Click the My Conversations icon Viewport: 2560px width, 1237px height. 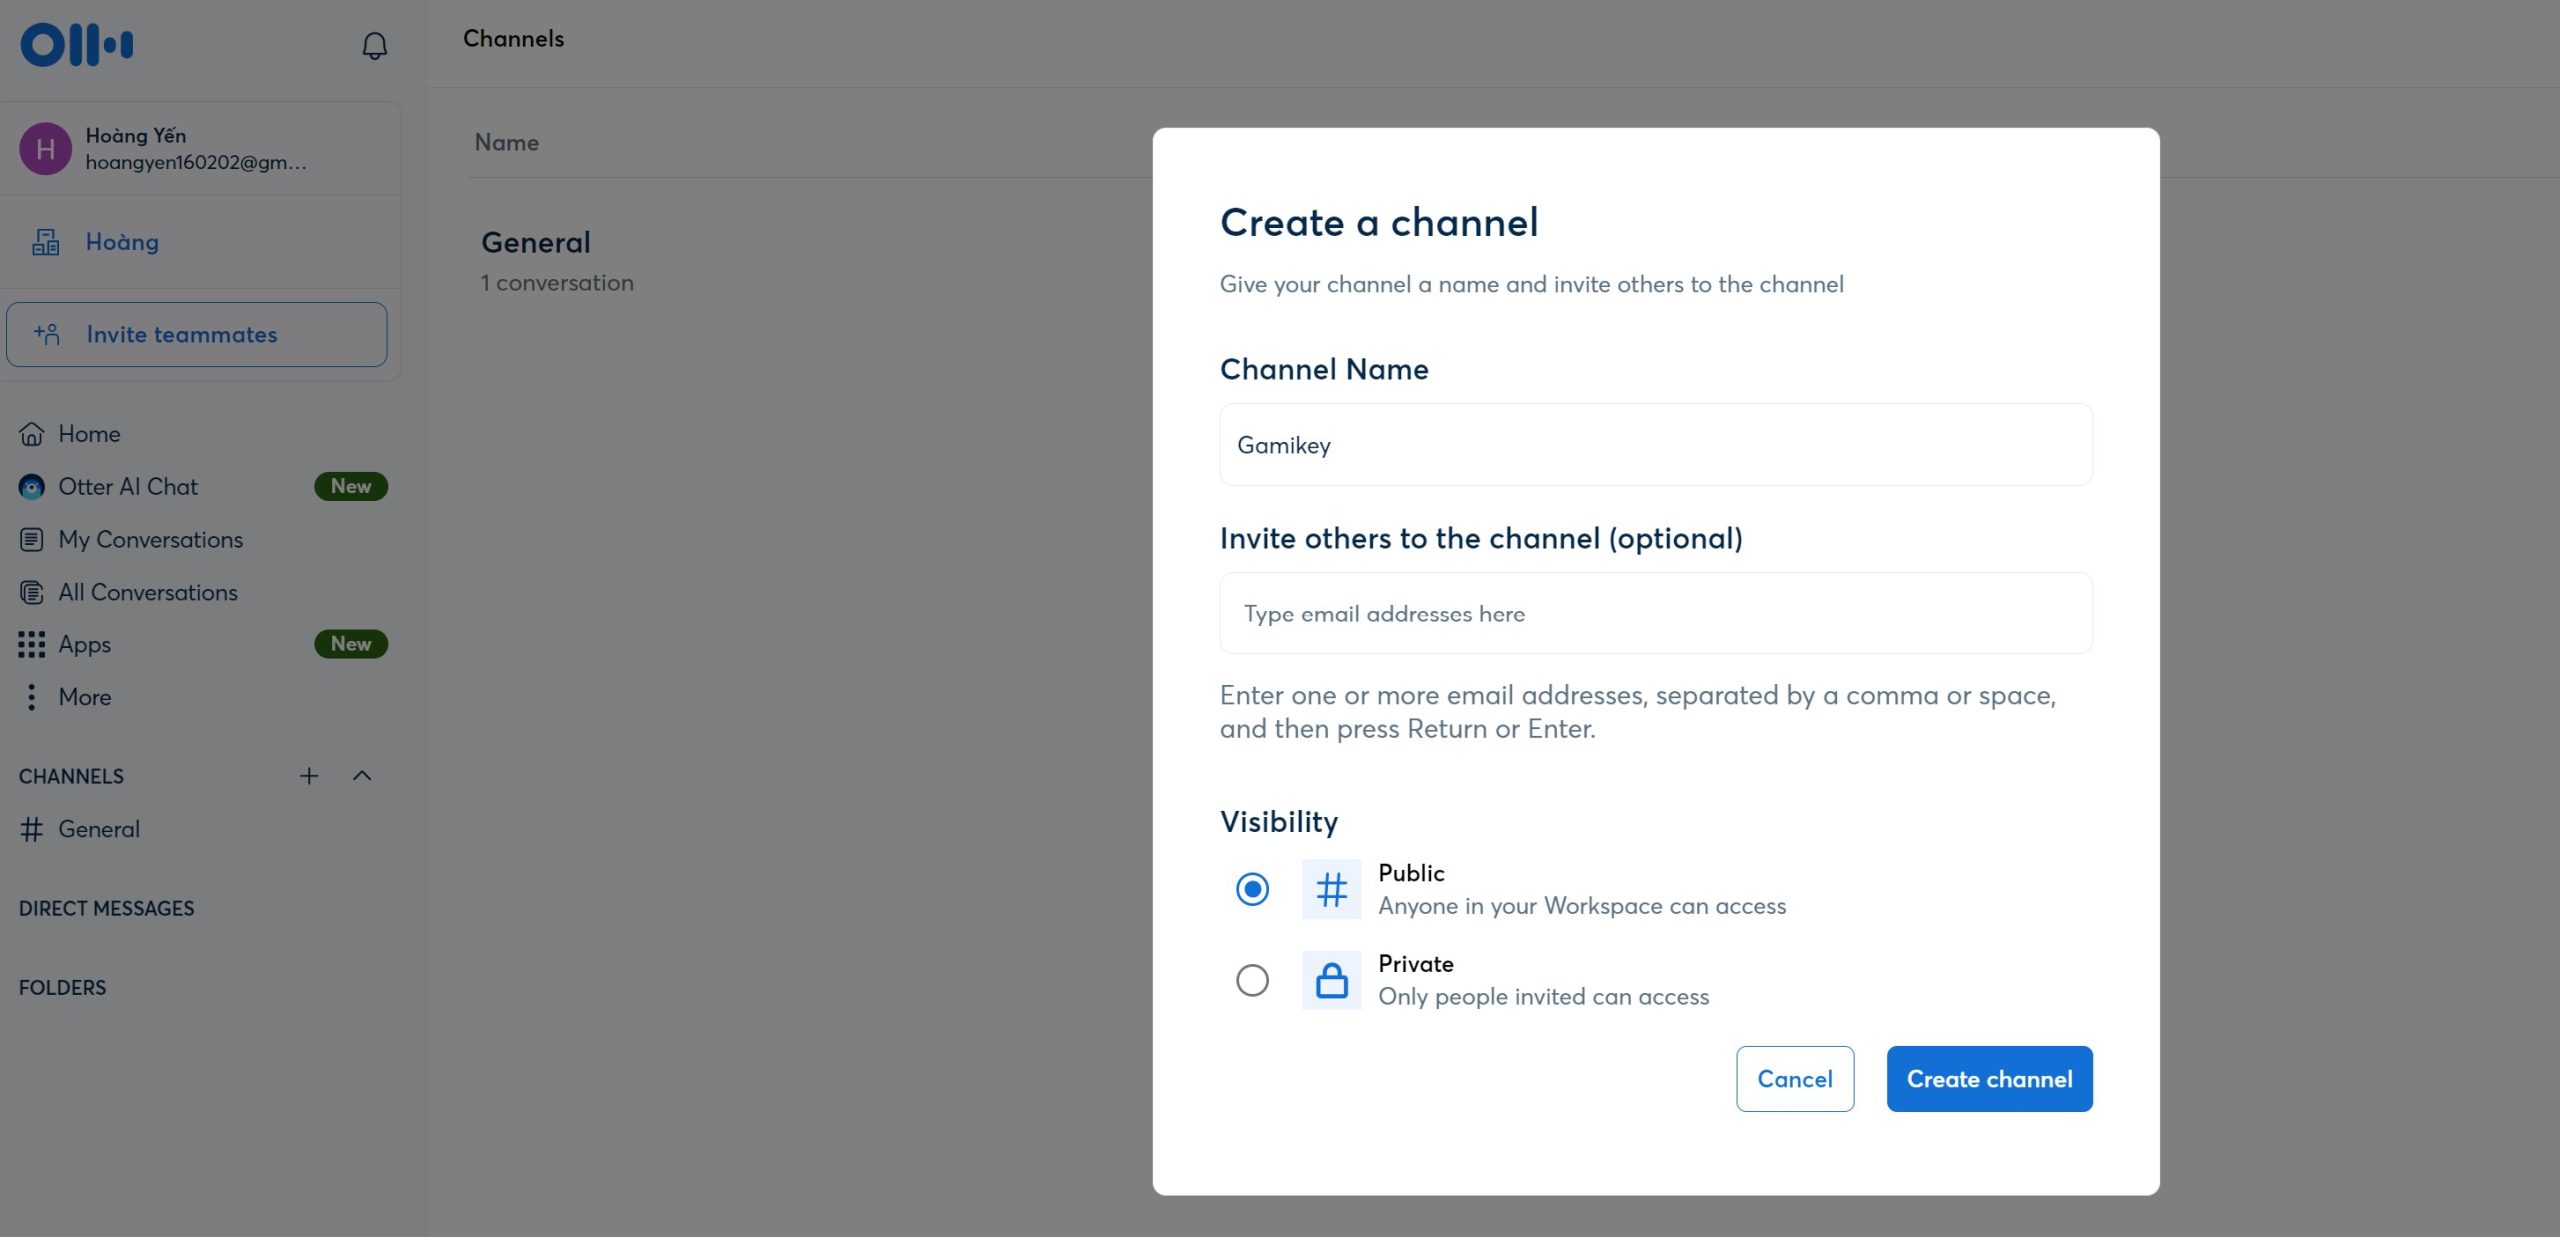(x=29, y=539)
